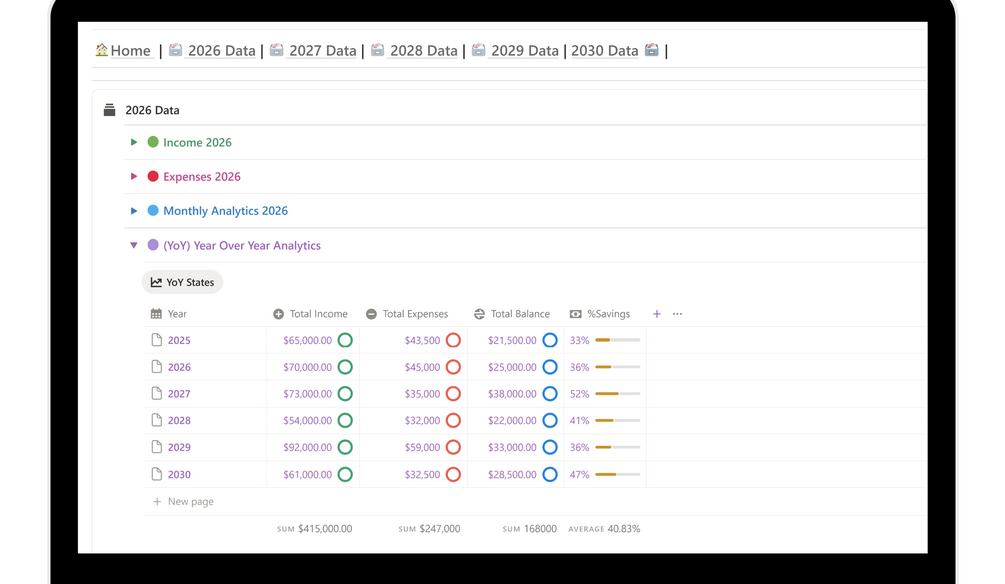Viewport: 1005px width, 584px height.
Task: Click the page icon of the 2025 row
Action: (x=156, y=340)
